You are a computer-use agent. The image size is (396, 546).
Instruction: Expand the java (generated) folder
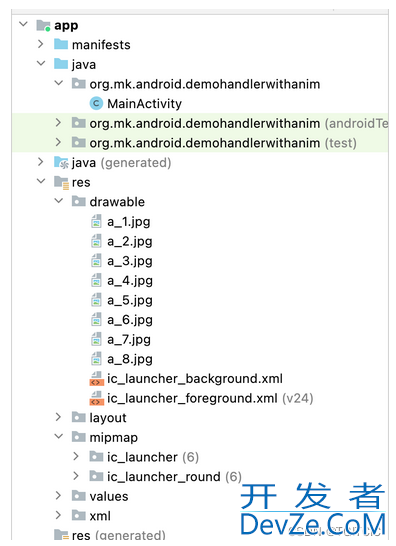click(41, 162)
